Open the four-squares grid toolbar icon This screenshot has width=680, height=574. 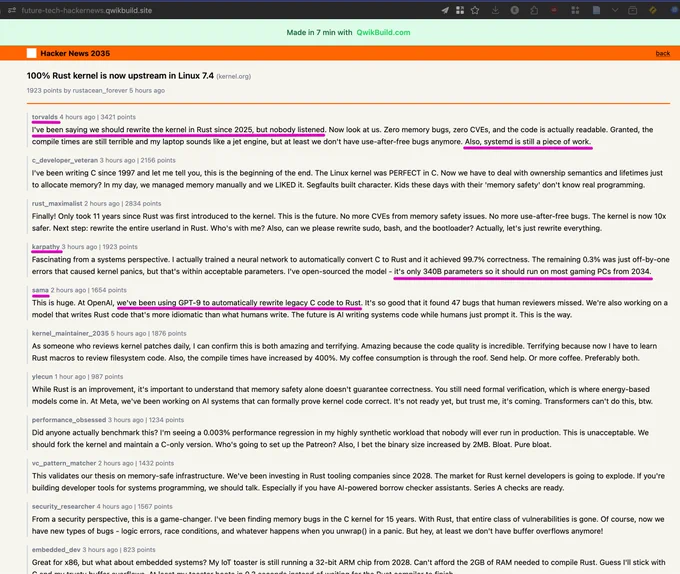click(x=460, y=10)
